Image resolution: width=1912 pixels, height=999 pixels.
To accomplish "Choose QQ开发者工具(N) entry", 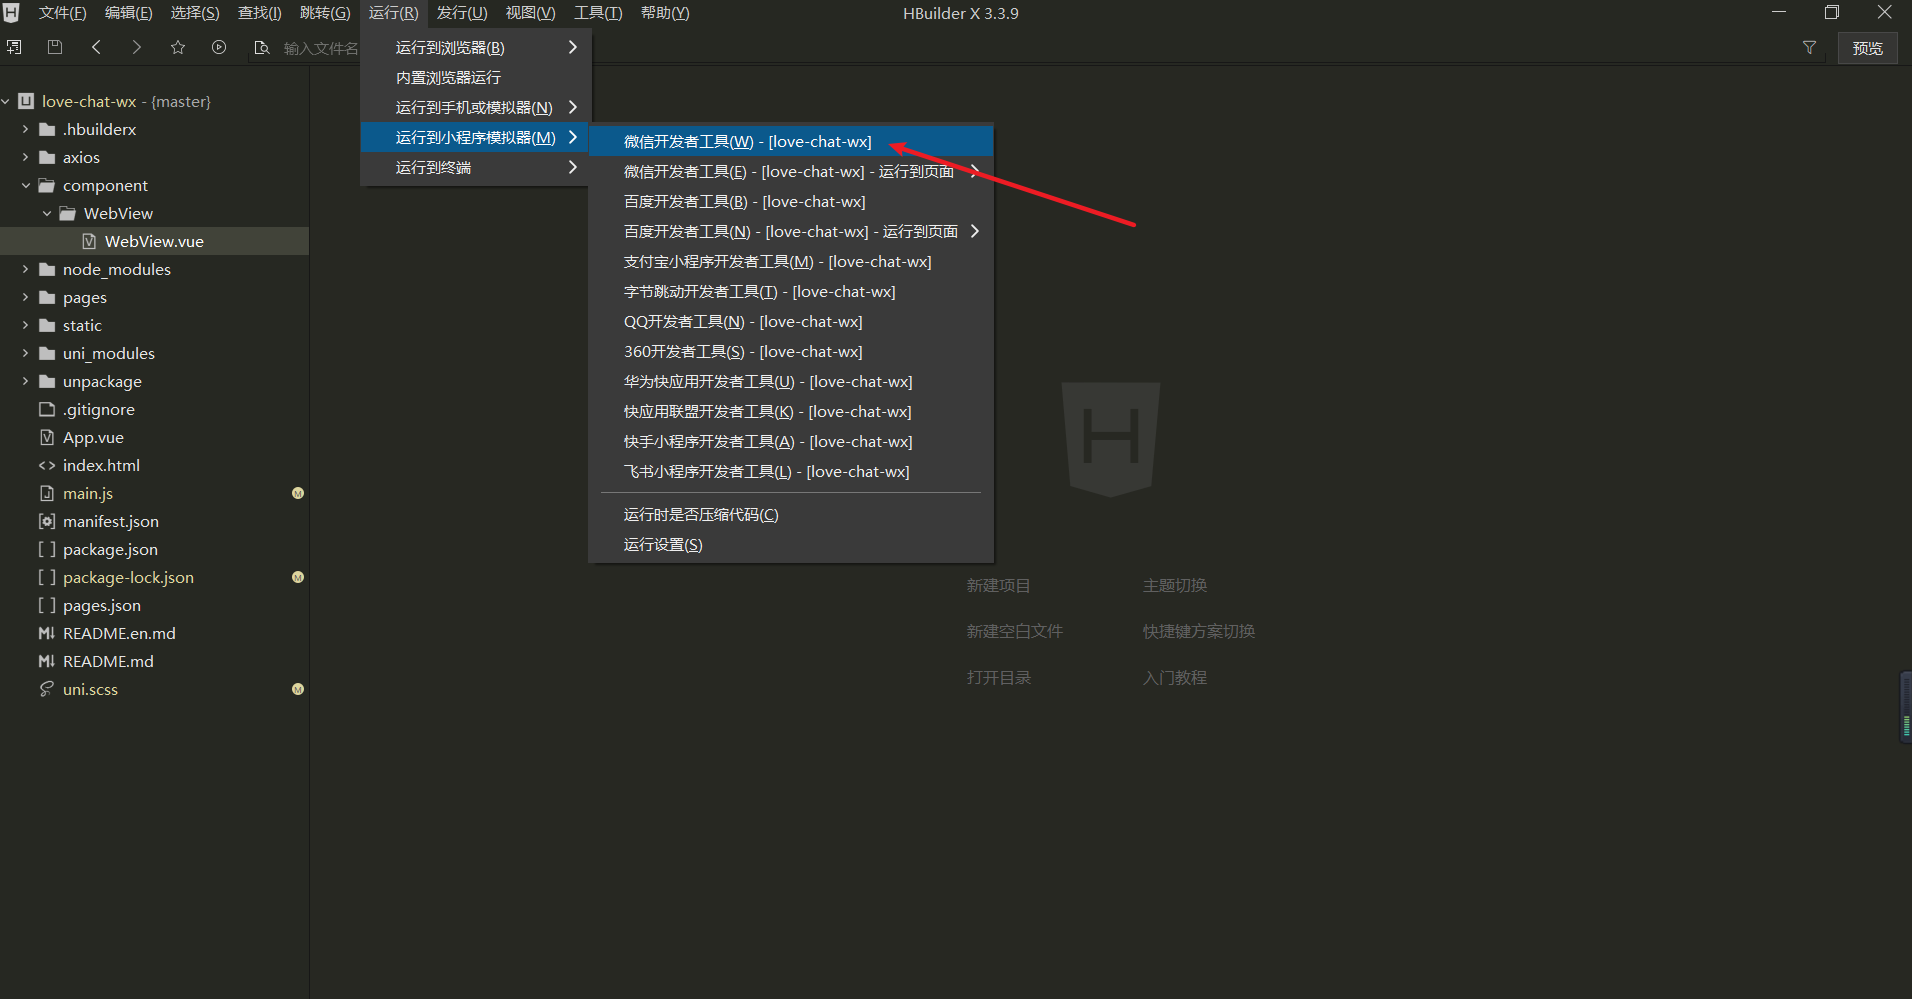I will pyautogui.click(x=791, y=321).
